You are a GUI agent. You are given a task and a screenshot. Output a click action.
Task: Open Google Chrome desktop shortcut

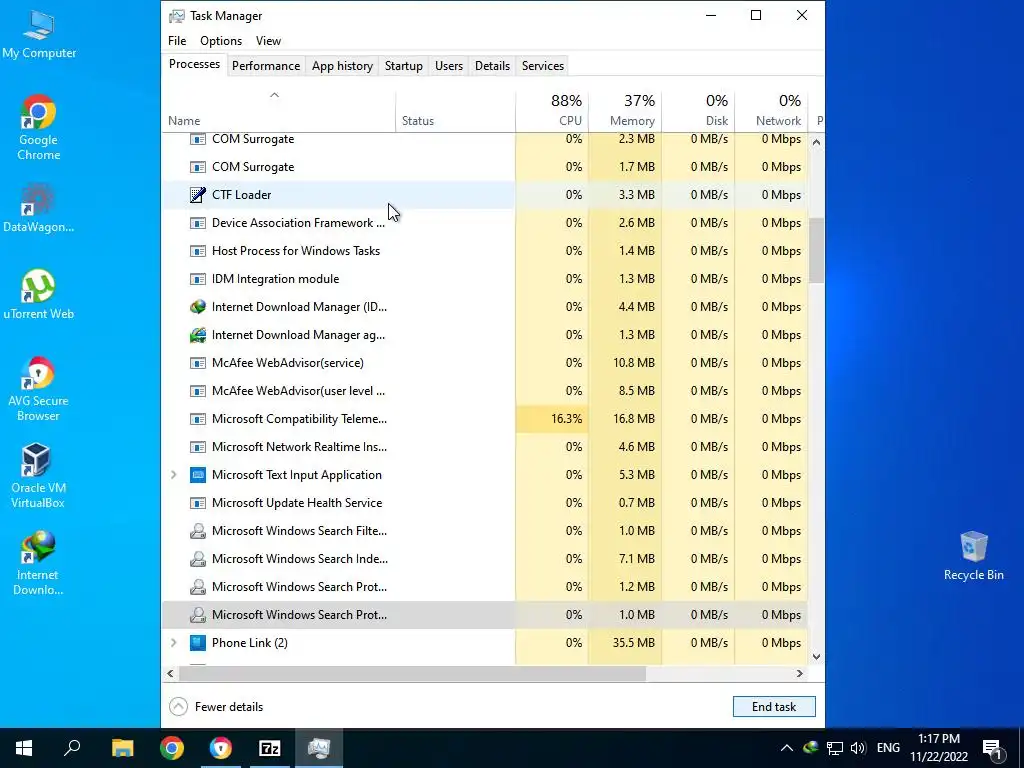[x=39, y=128]
